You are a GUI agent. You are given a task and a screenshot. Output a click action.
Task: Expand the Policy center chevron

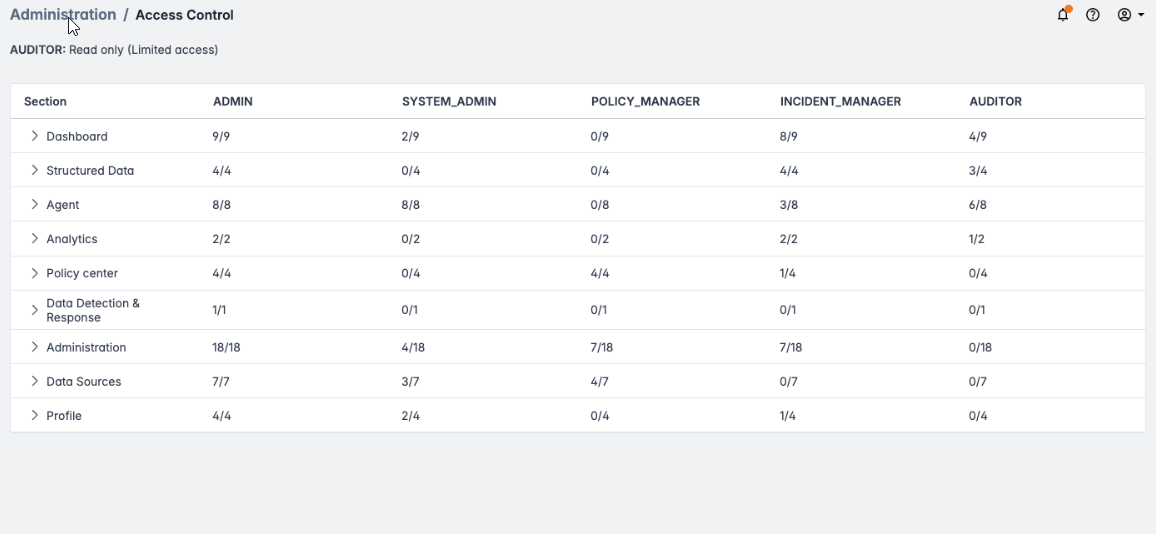[x=34, y=273]
